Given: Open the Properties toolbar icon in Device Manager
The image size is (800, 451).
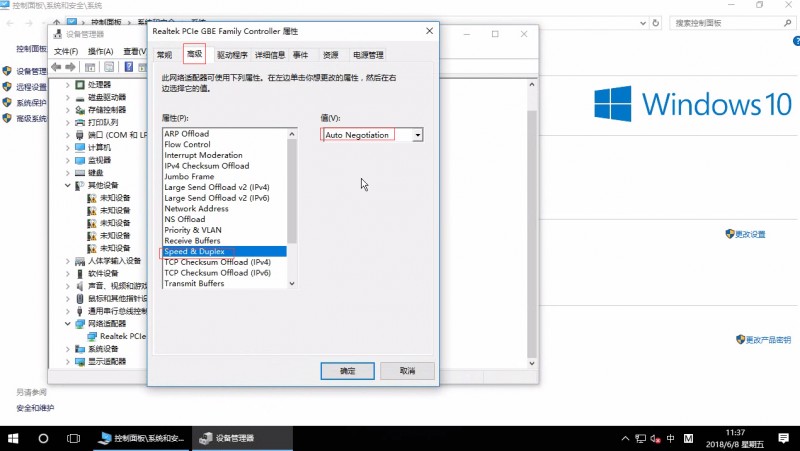Looking at the screenshot, I should pyautogui.click(x=109, y=67).
